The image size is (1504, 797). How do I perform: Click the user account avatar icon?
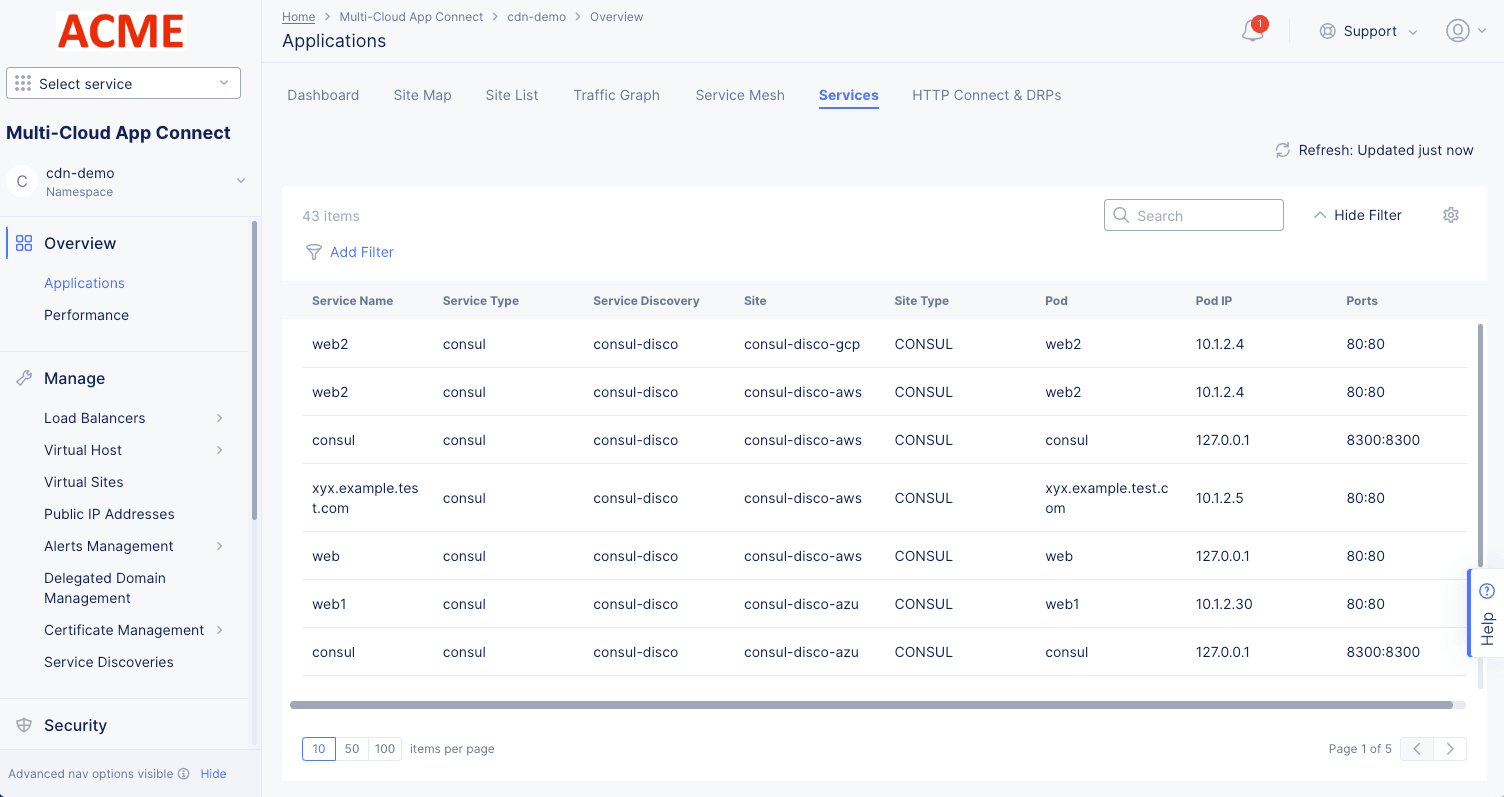(x=1457, y=31)
